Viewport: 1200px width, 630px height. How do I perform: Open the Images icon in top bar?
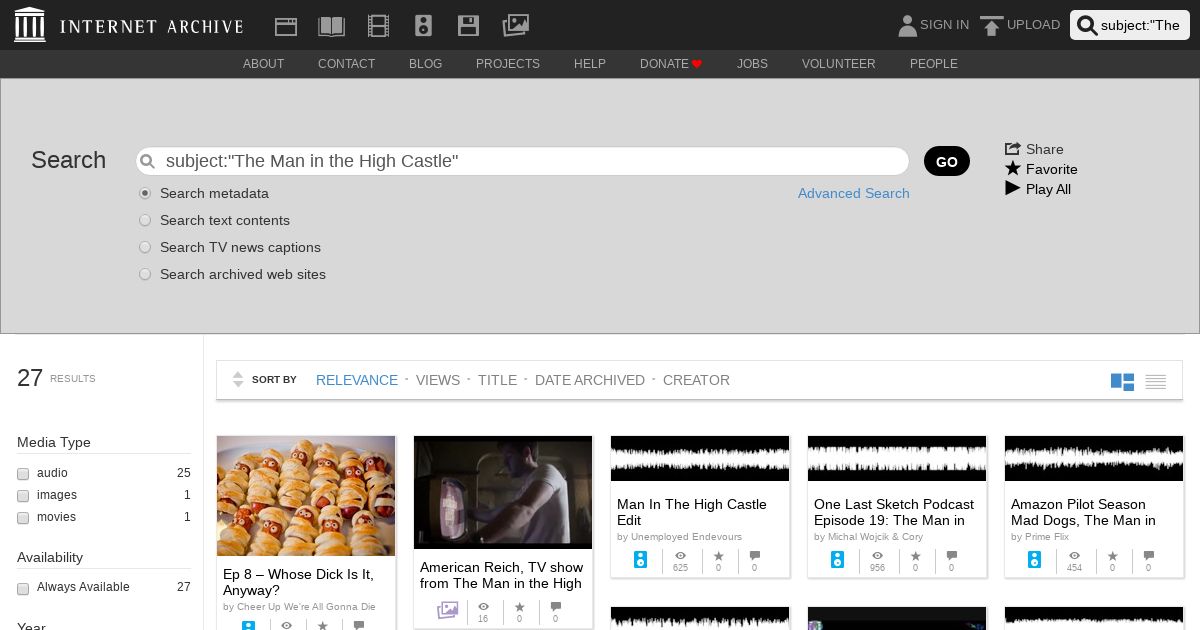coord(515,25)
